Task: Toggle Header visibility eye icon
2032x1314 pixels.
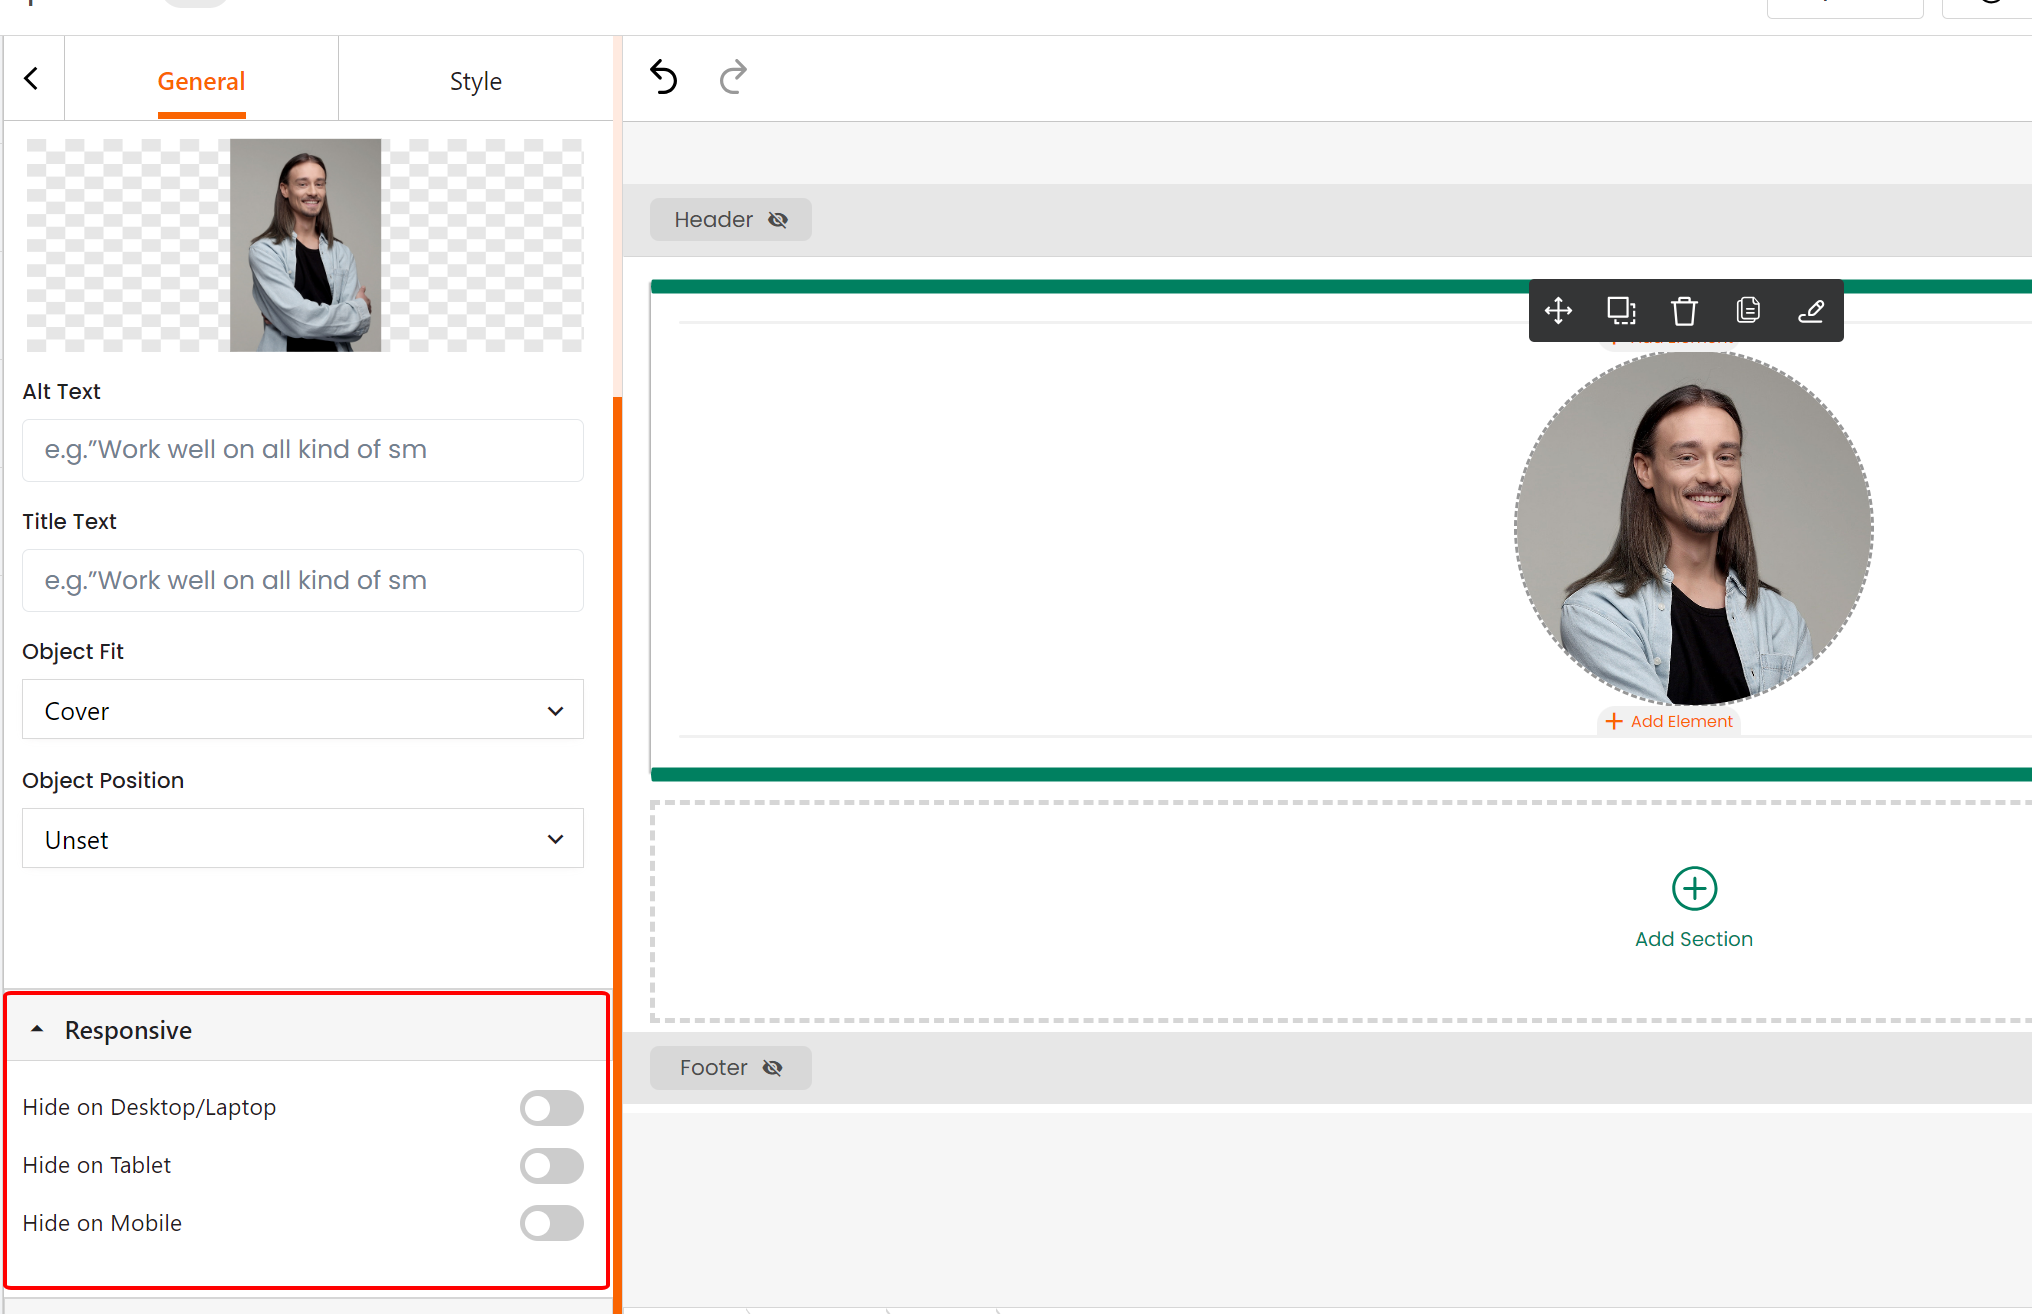Action: (x=778, y=220)
